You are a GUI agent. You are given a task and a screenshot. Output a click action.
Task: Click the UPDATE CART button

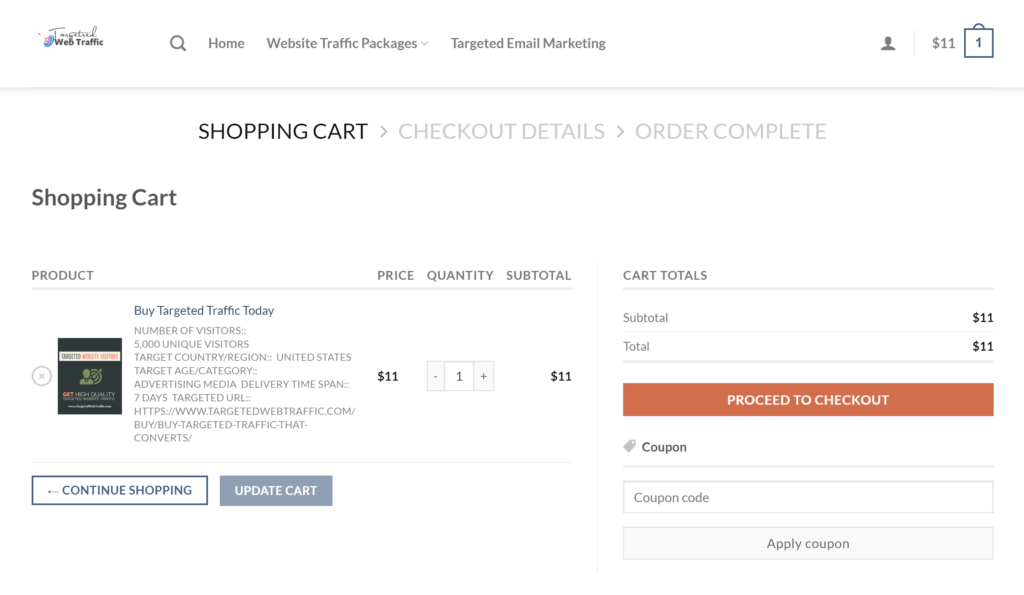[276, 490]
